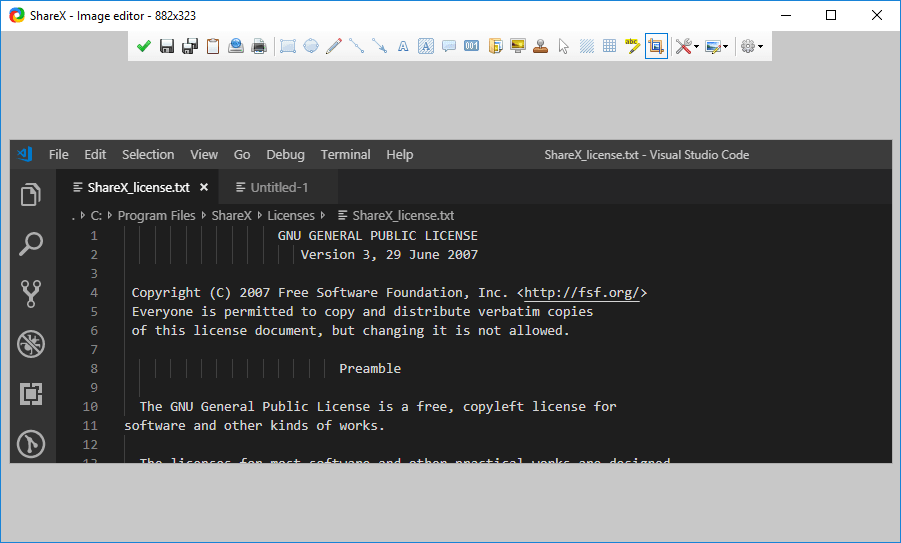Click VS Code Debug bug icon
901x543 pixels.
(x=31, y=344)
